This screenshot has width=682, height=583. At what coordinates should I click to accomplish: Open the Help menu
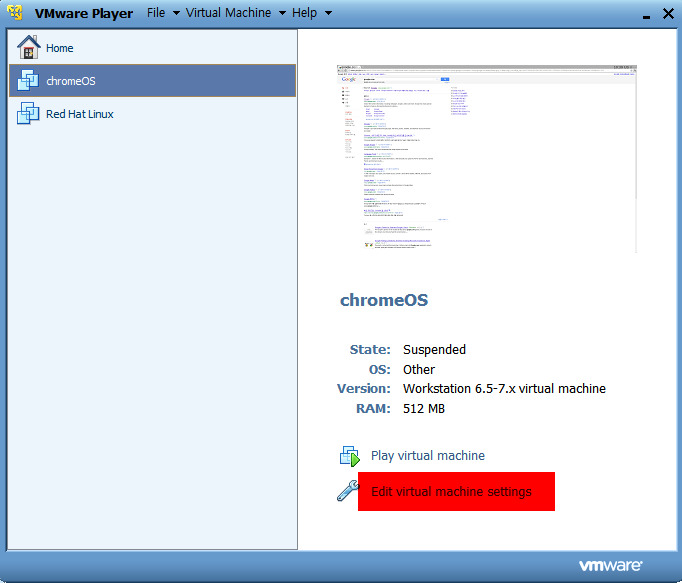(x=304, y=13)
